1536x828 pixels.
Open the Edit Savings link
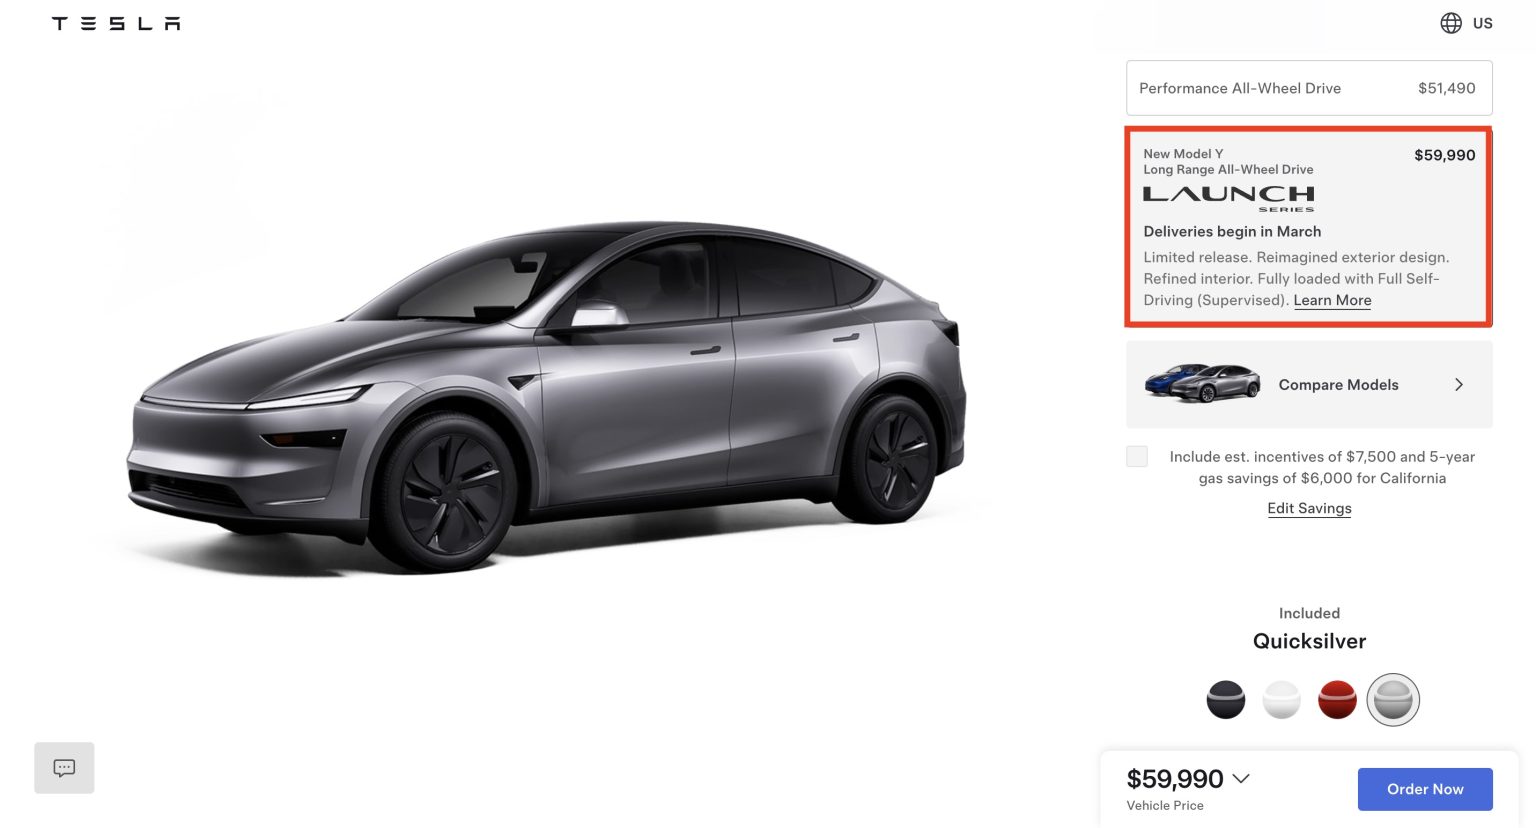point(1309,508)
